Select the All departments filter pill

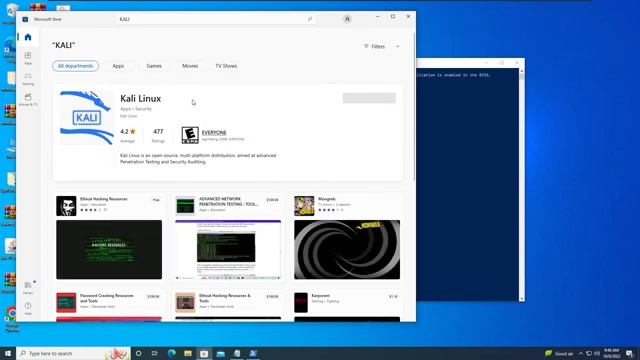[76, 66]
